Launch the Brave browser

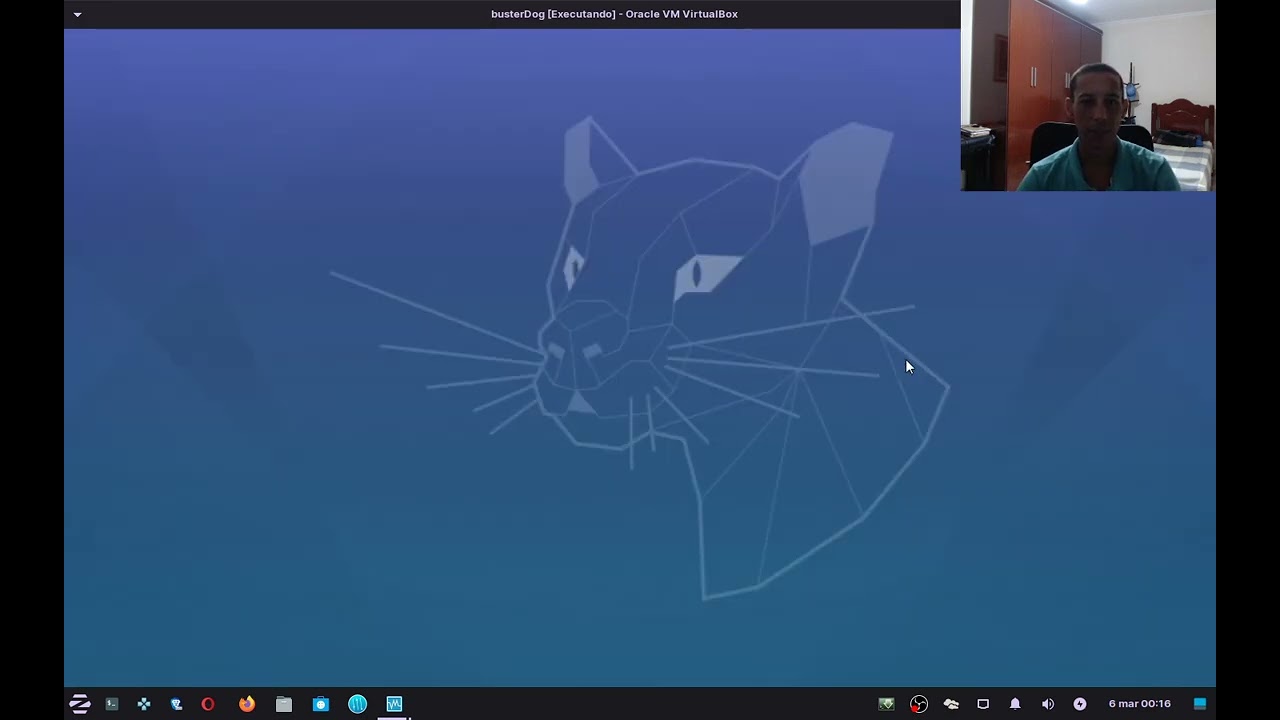(x=176, y=704)
